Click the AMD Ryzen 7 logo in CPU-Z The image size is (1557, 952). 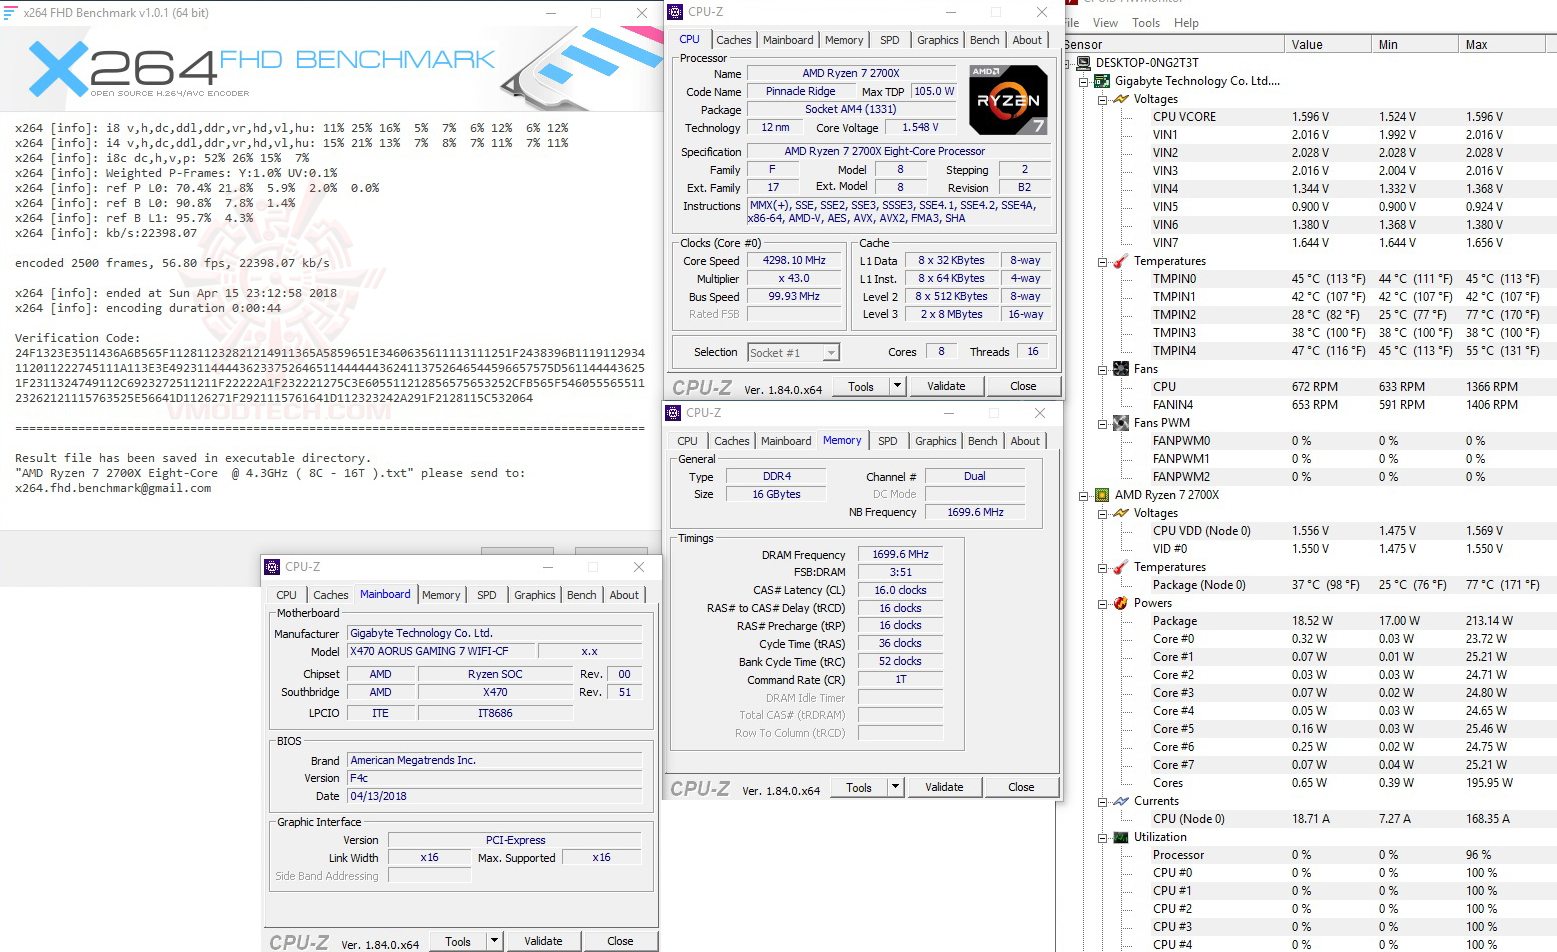tap(1008, 99)
